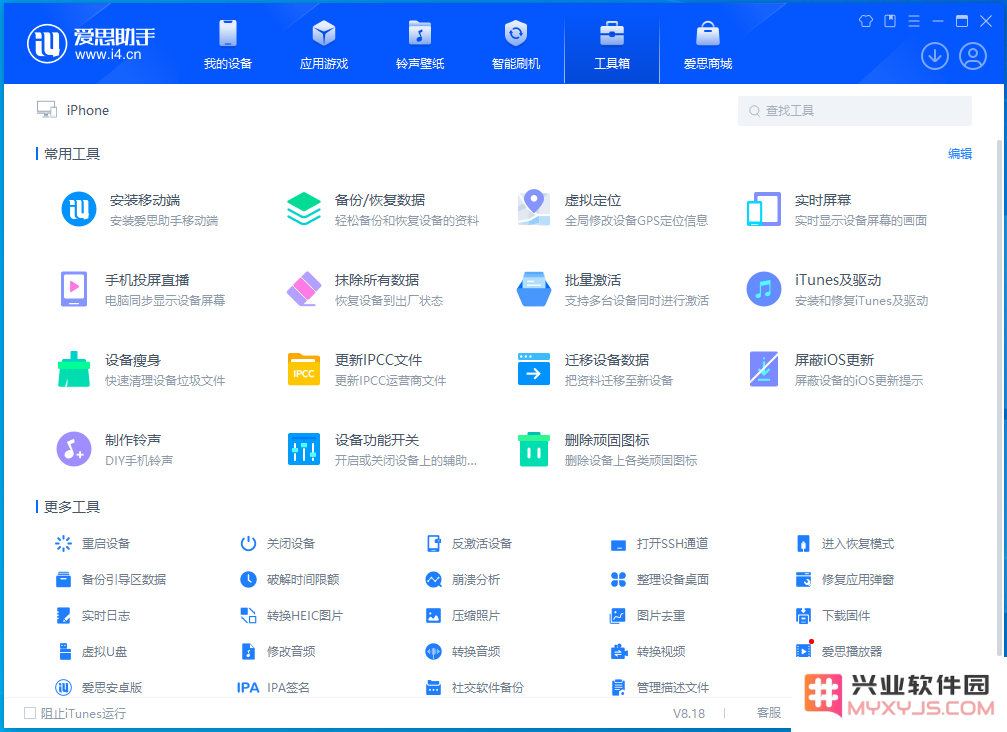
Task: Open the 备份引导区数据 tool
Action: pyautogui.click(x=110, y=580)
